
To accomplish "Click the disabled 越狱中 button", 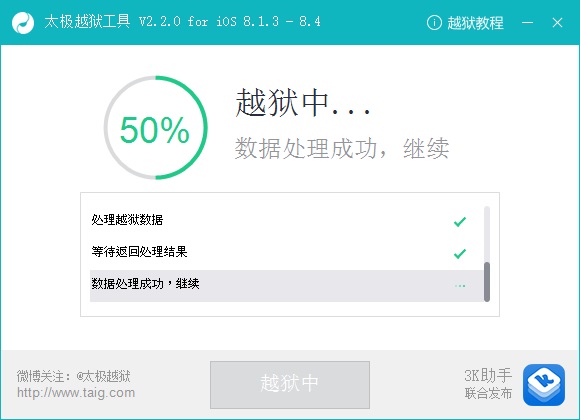I will pos(290,384).
